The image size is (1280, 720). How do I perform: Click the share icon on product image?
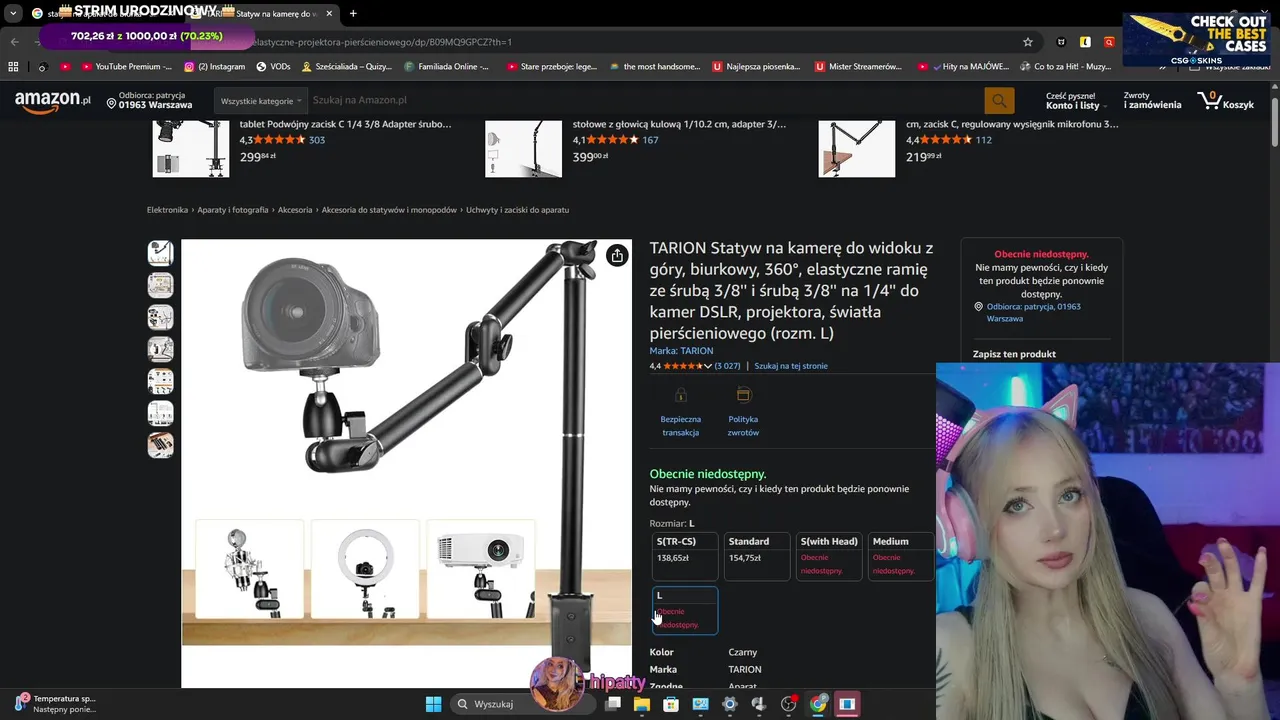point(617,256)
